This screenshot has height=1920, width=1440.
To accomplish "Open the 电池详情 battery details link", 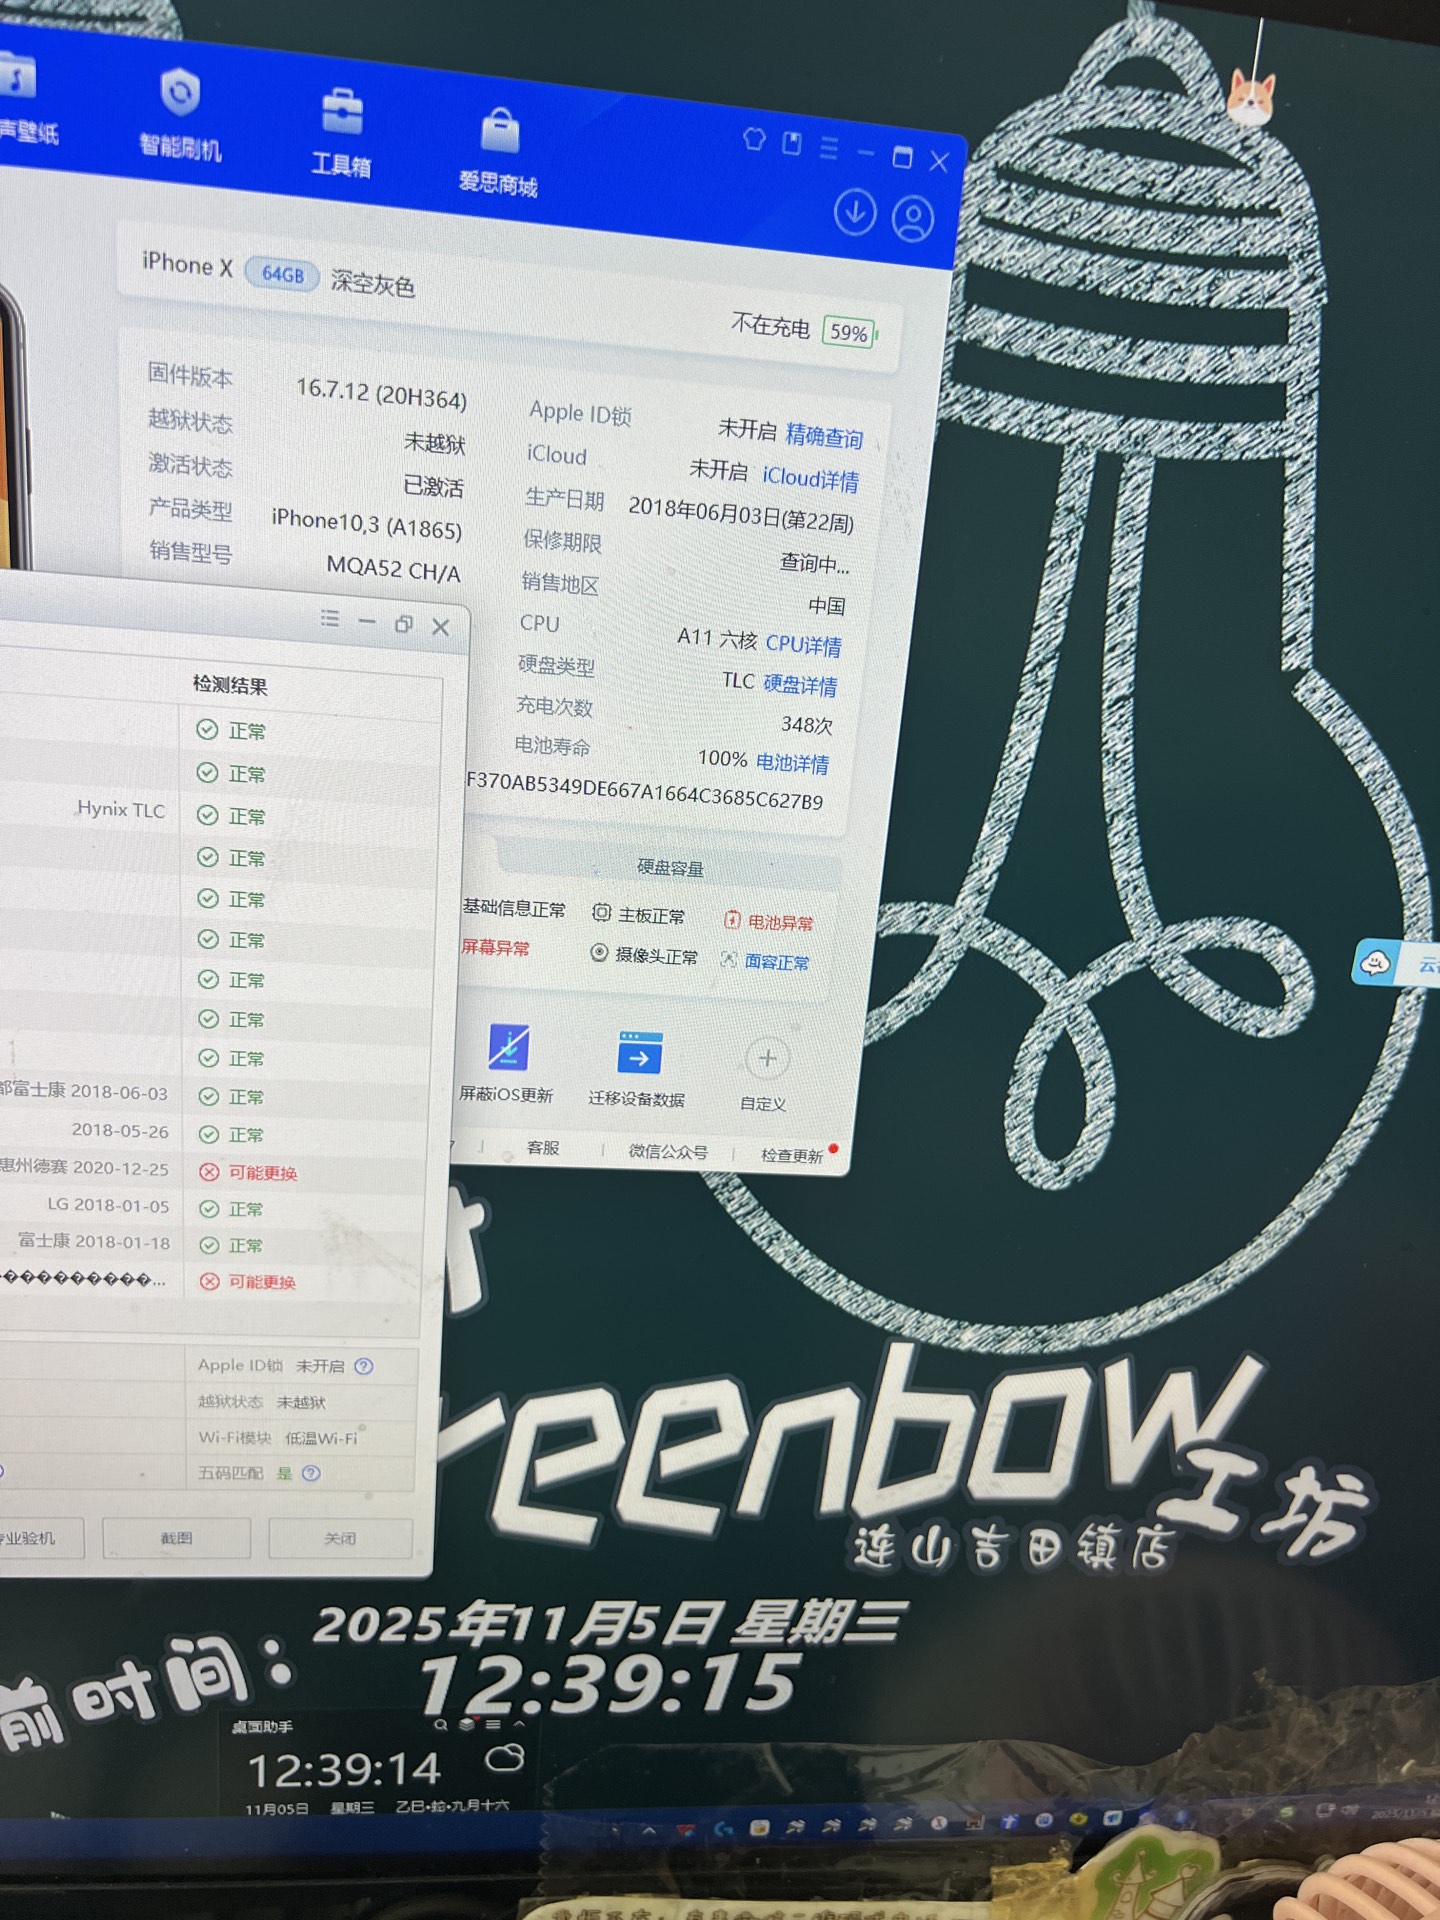I will (x=792, y=763).
